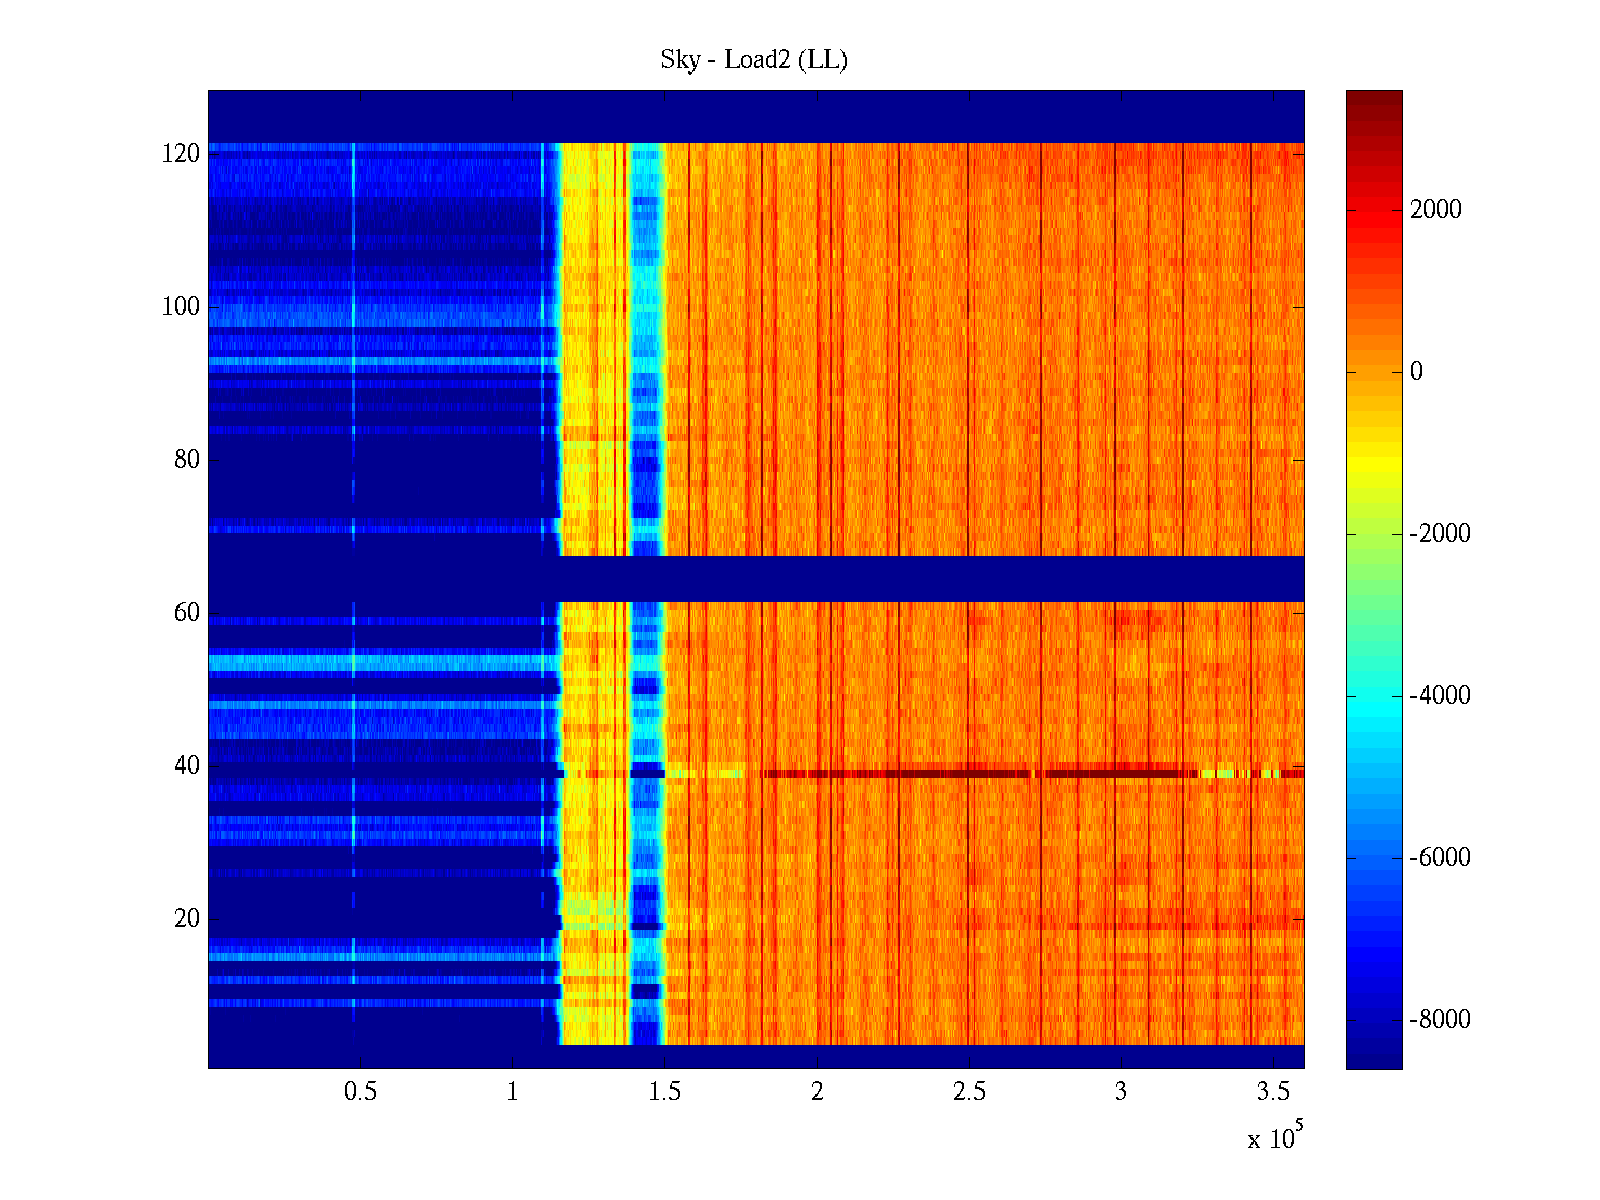Select the colorbar label -6000
Viewport: 1600px width, 1200px height.
(1440, 858)
